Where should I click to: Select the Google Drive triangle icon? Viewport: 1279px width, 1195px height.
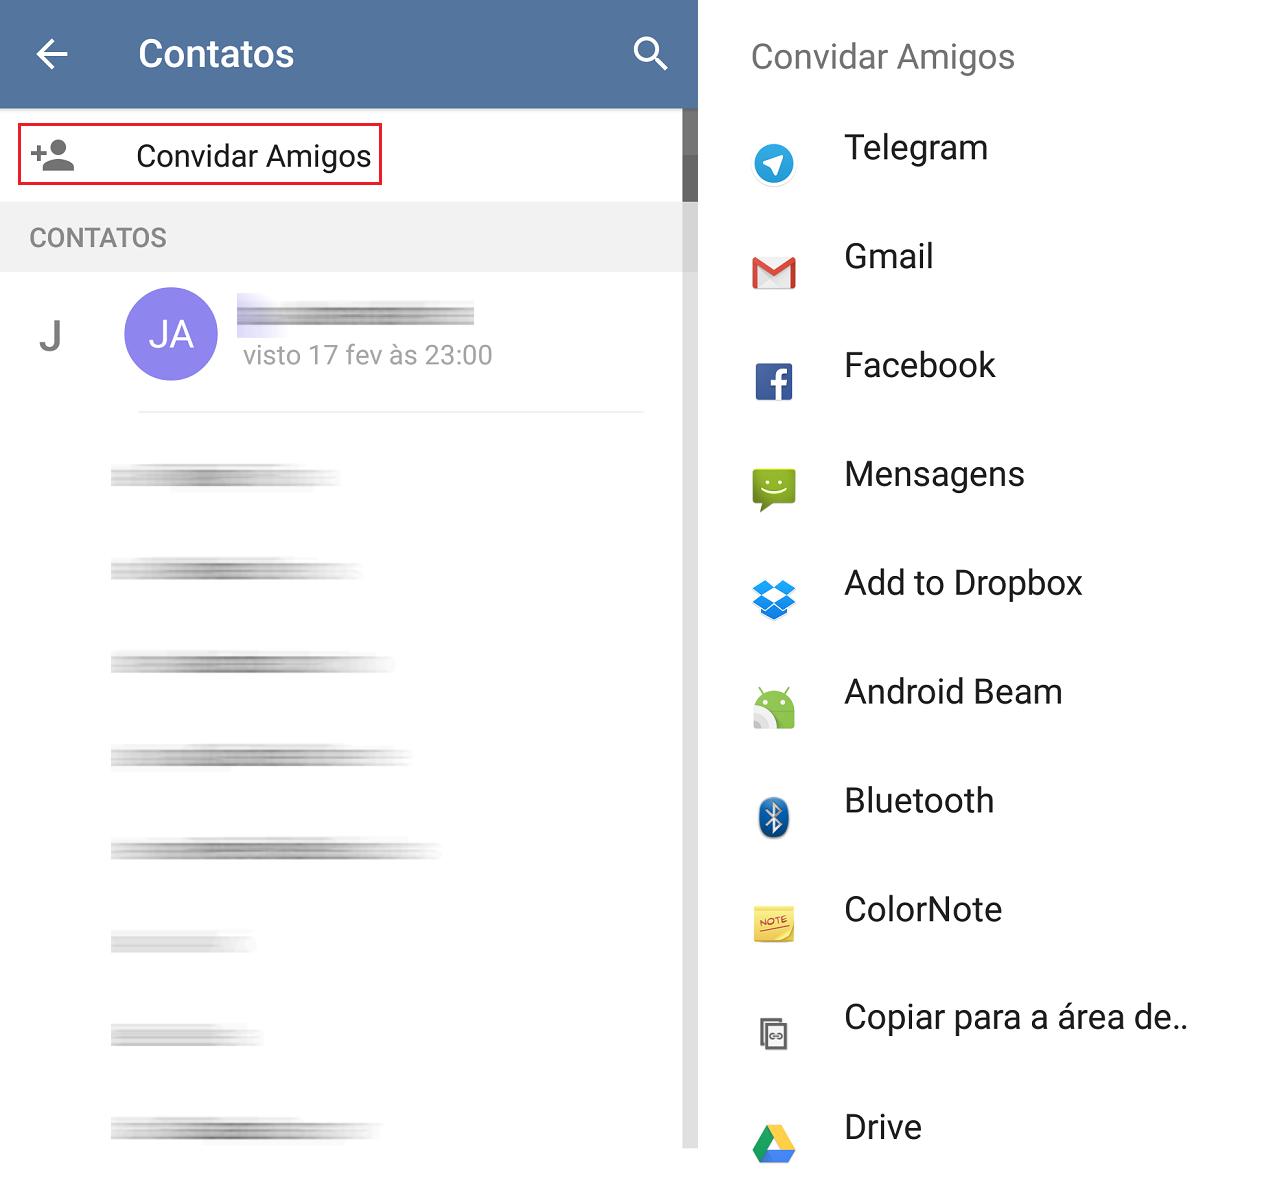click(773, 1143)
